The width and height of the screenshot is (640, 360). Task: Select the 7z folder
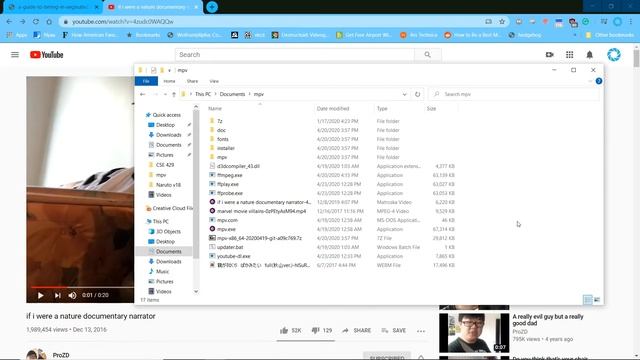(x=220, y=121)
